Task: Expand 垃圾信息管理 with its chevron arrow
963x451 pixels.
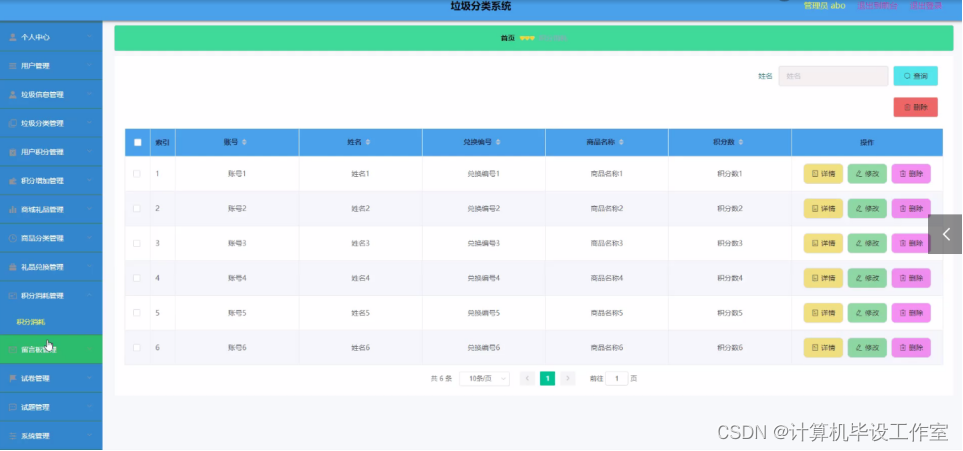Action: [90, 95]
